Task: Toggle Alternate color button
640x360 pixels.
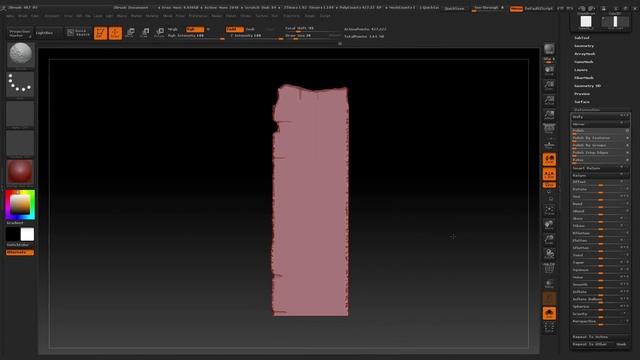Action: coord(20,253)
